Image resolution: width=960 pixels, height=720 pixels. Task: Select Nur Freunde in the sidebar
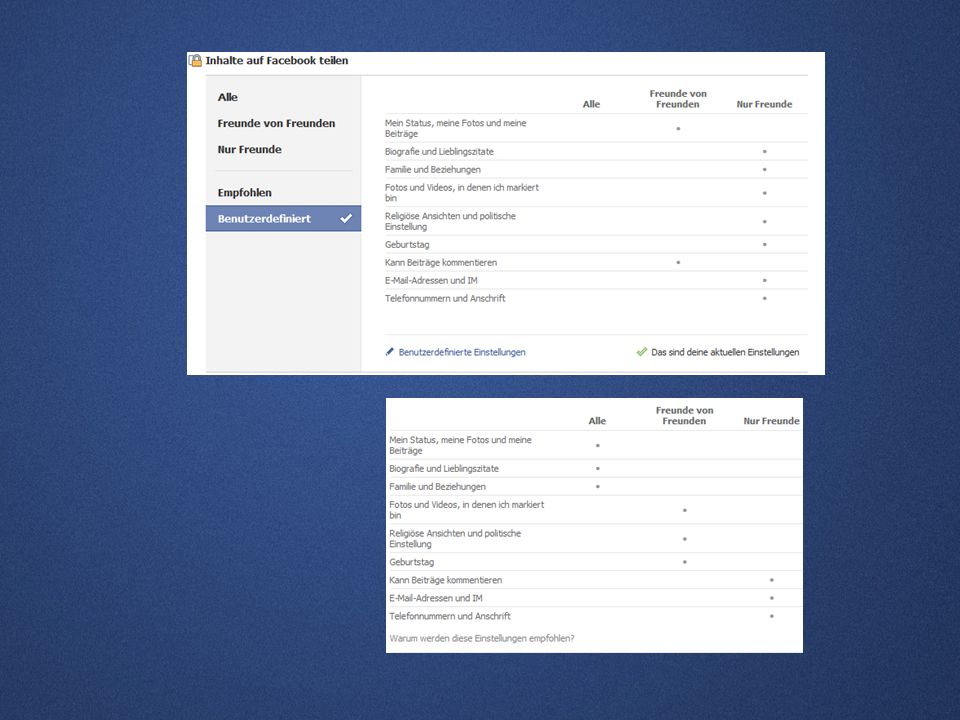250,149
